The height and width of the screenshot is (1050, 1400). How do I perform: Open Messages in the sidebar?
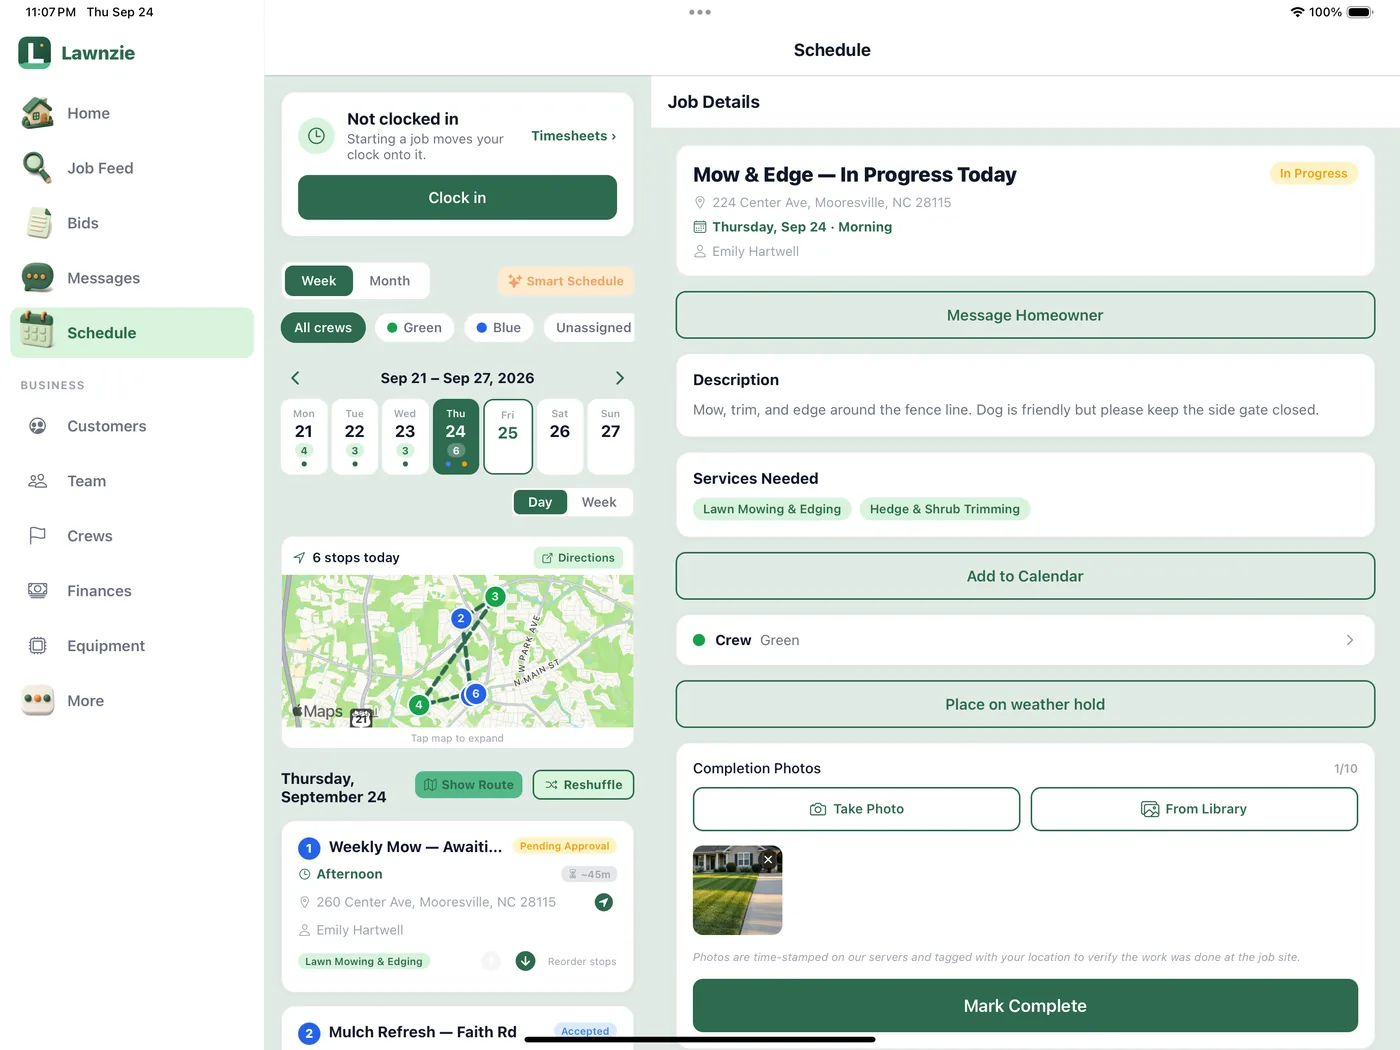[132, 278]
